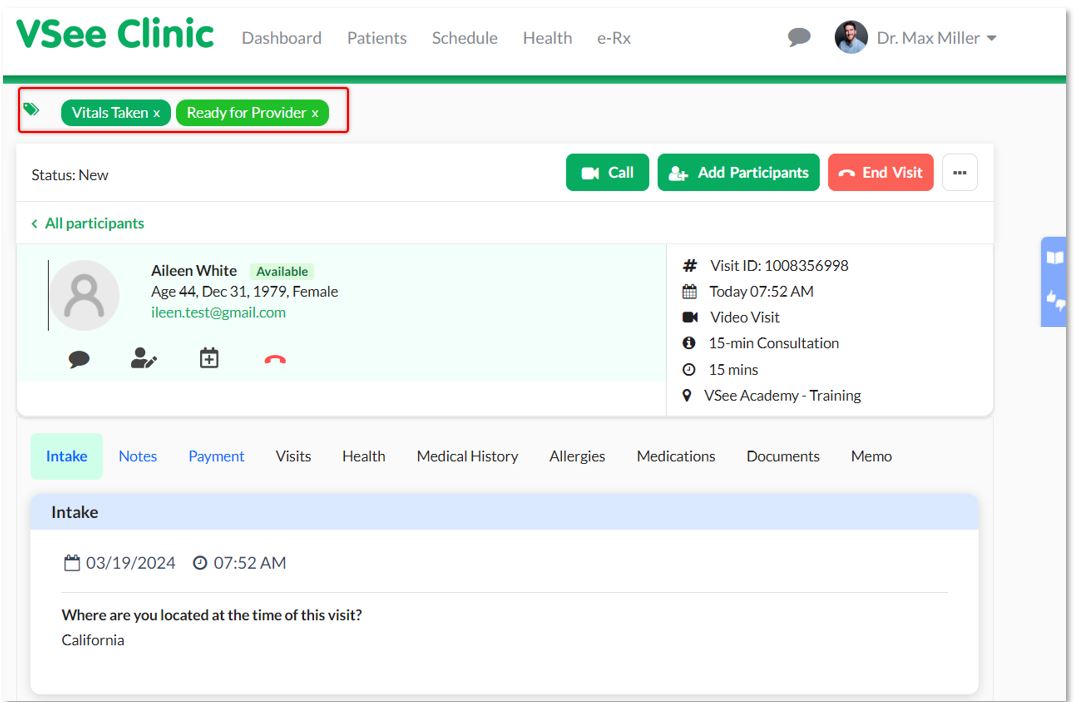The image size is (1074, 702).
Task: Click the Intake section header
Action: tap(504, 512)
